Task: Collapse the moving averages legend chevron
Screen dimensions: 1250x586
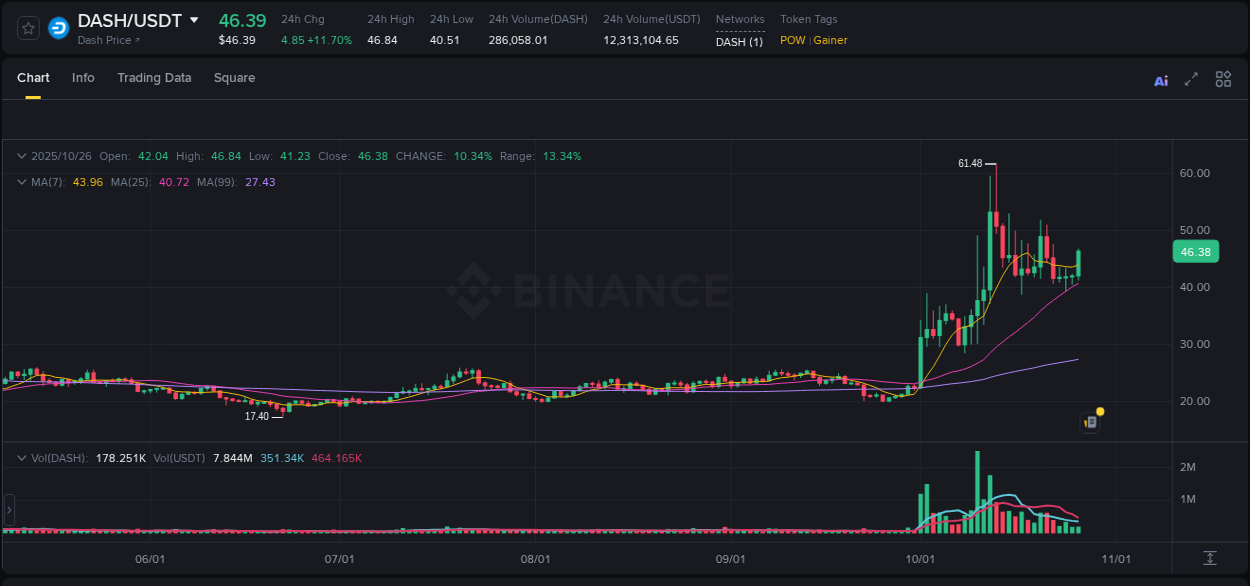Action: click(x=21, y=182)
